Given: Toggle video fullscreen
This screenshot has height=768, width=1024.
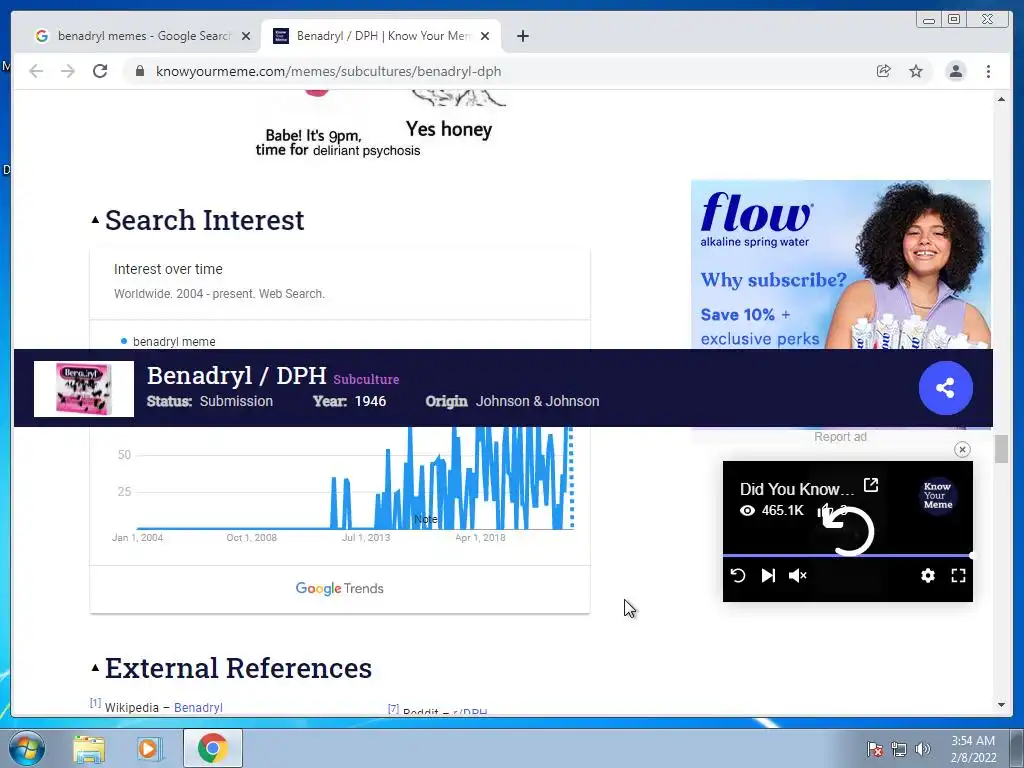Looking at the screenshot, I should tap(958, 575).
